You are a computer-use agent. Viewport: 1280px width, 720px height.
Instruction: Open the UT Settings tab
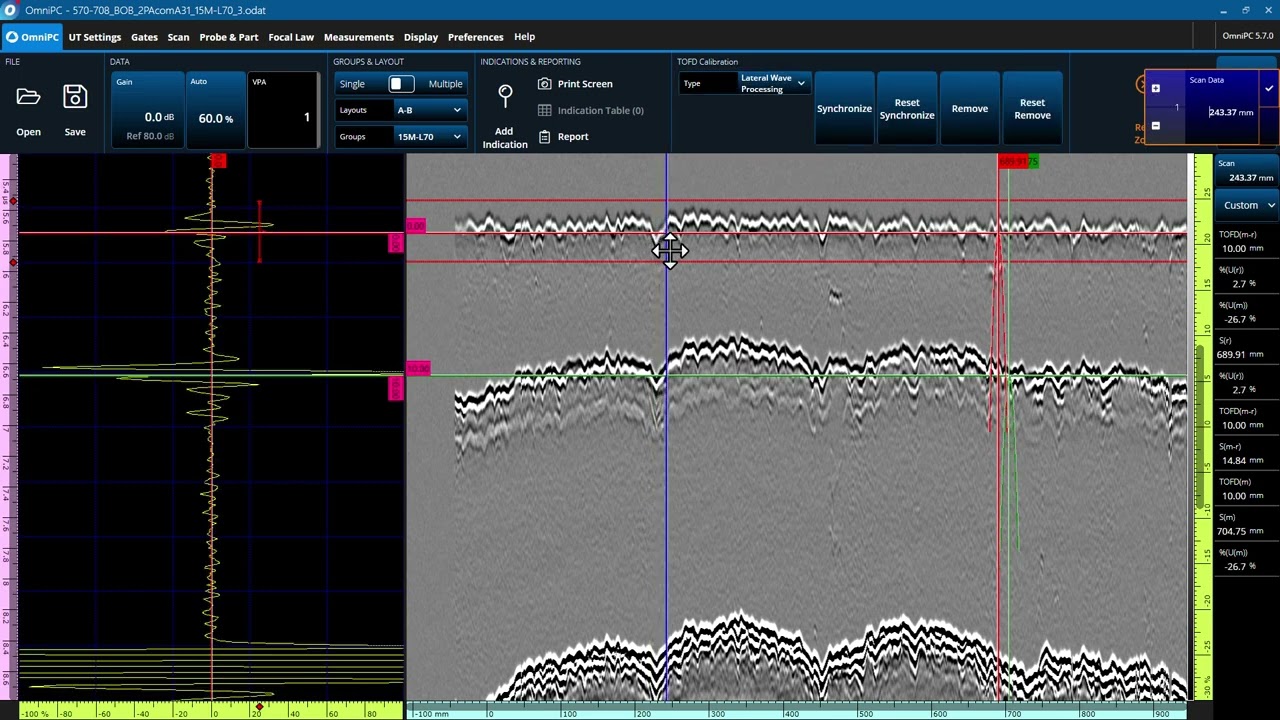tap(95, 37)
